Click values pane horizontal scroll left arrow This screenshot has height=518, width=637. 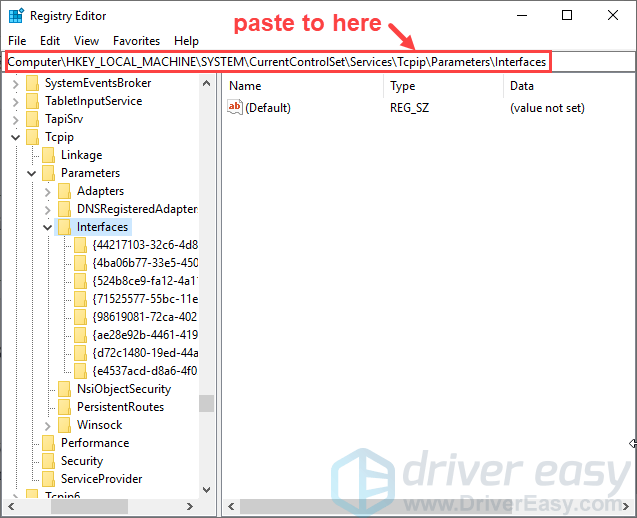point(231,507)
